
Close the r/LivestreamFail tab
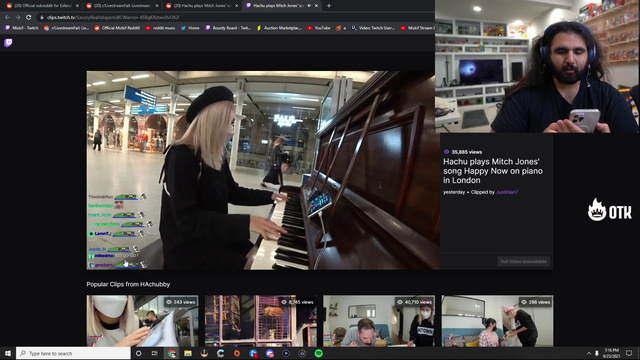157,6
